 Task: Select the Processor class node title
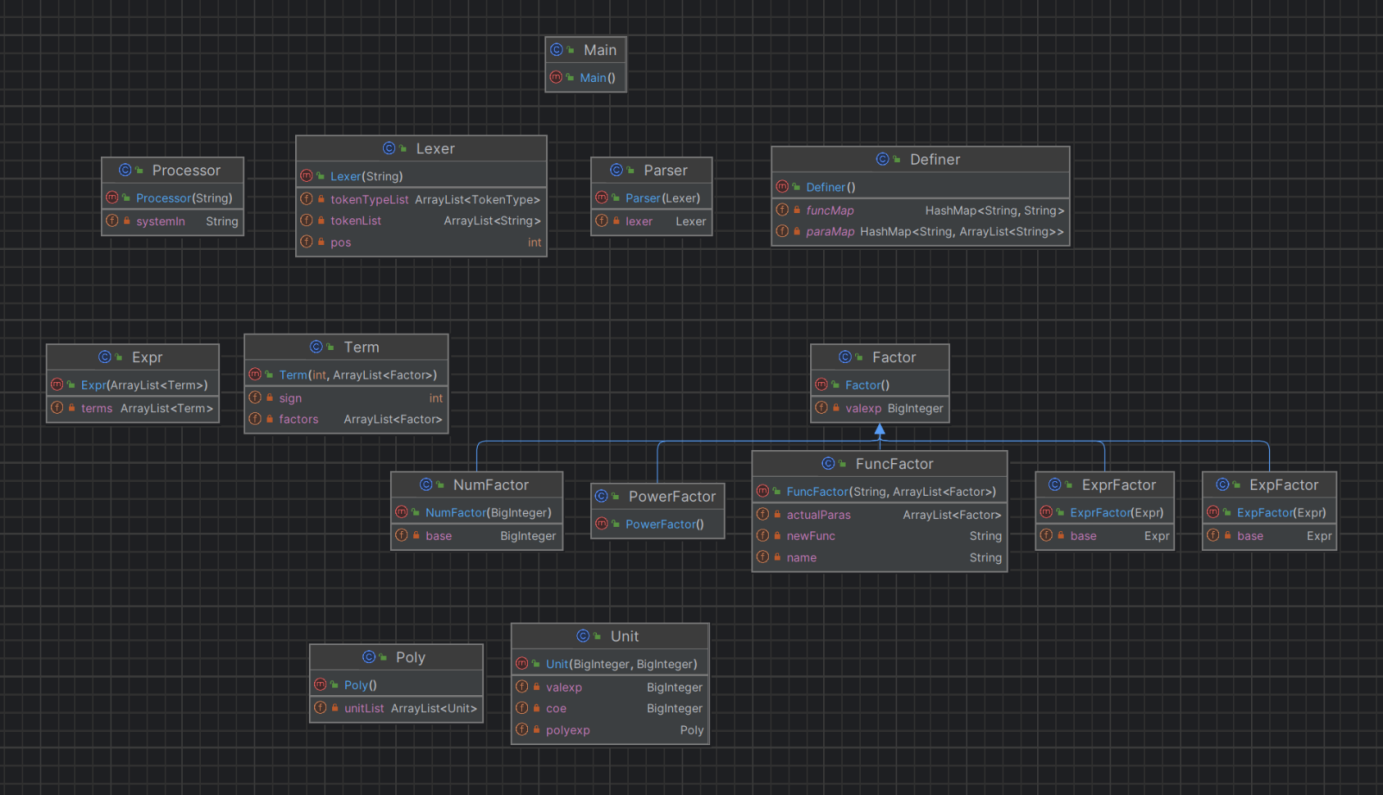[x=186, y=171]
